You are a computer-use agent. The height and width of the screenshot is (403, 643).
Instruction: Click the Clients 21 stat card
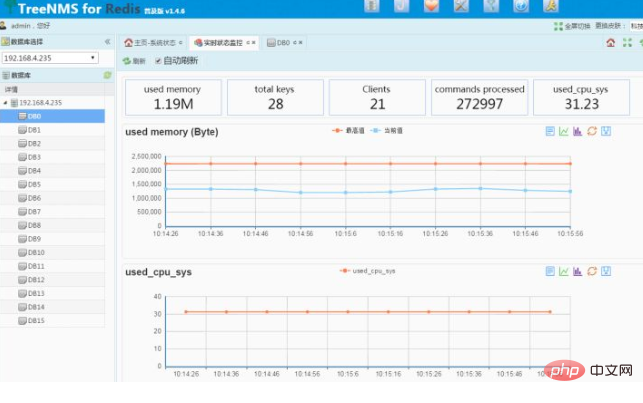[377, 98]
